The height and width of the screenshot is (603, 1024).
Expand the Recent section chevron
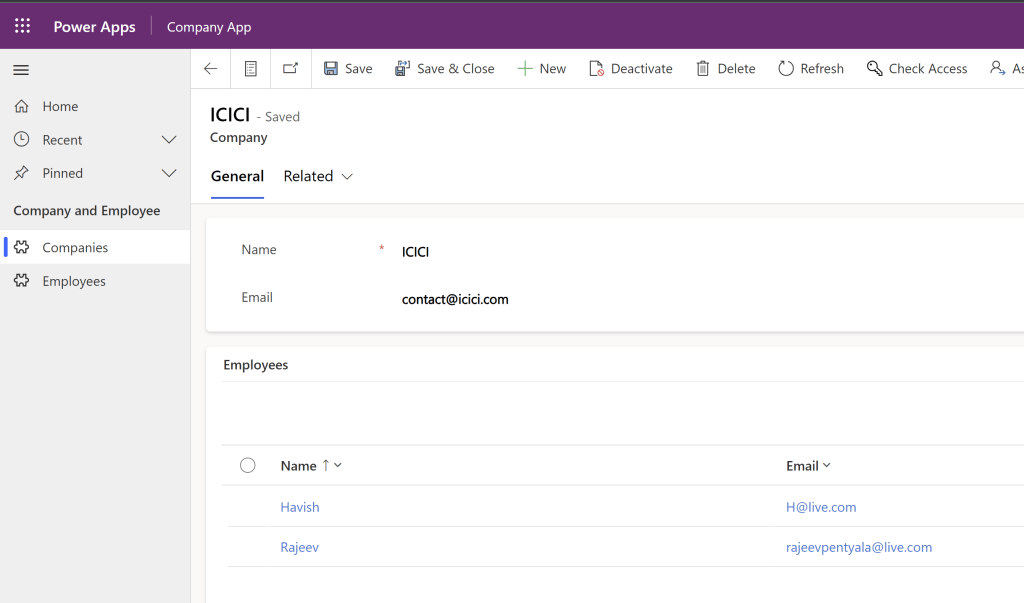coord(169,140)
